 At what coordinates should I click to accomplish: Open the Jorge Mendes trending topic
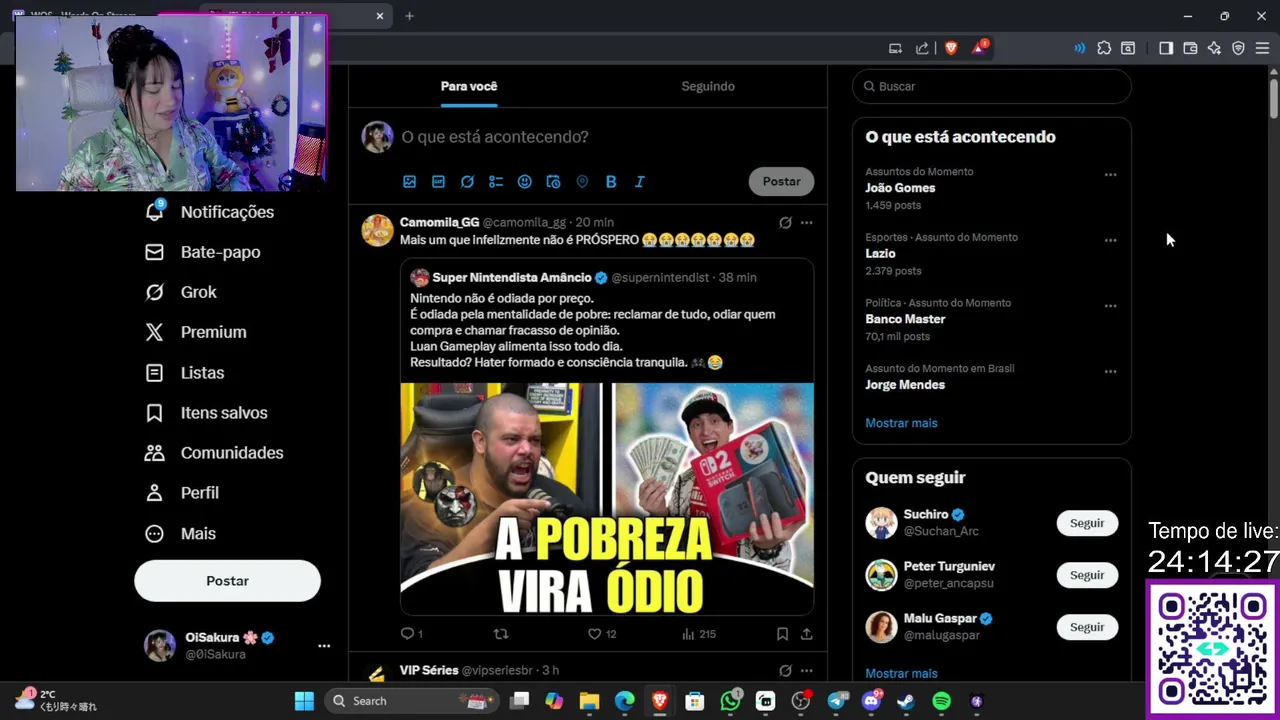905,385
